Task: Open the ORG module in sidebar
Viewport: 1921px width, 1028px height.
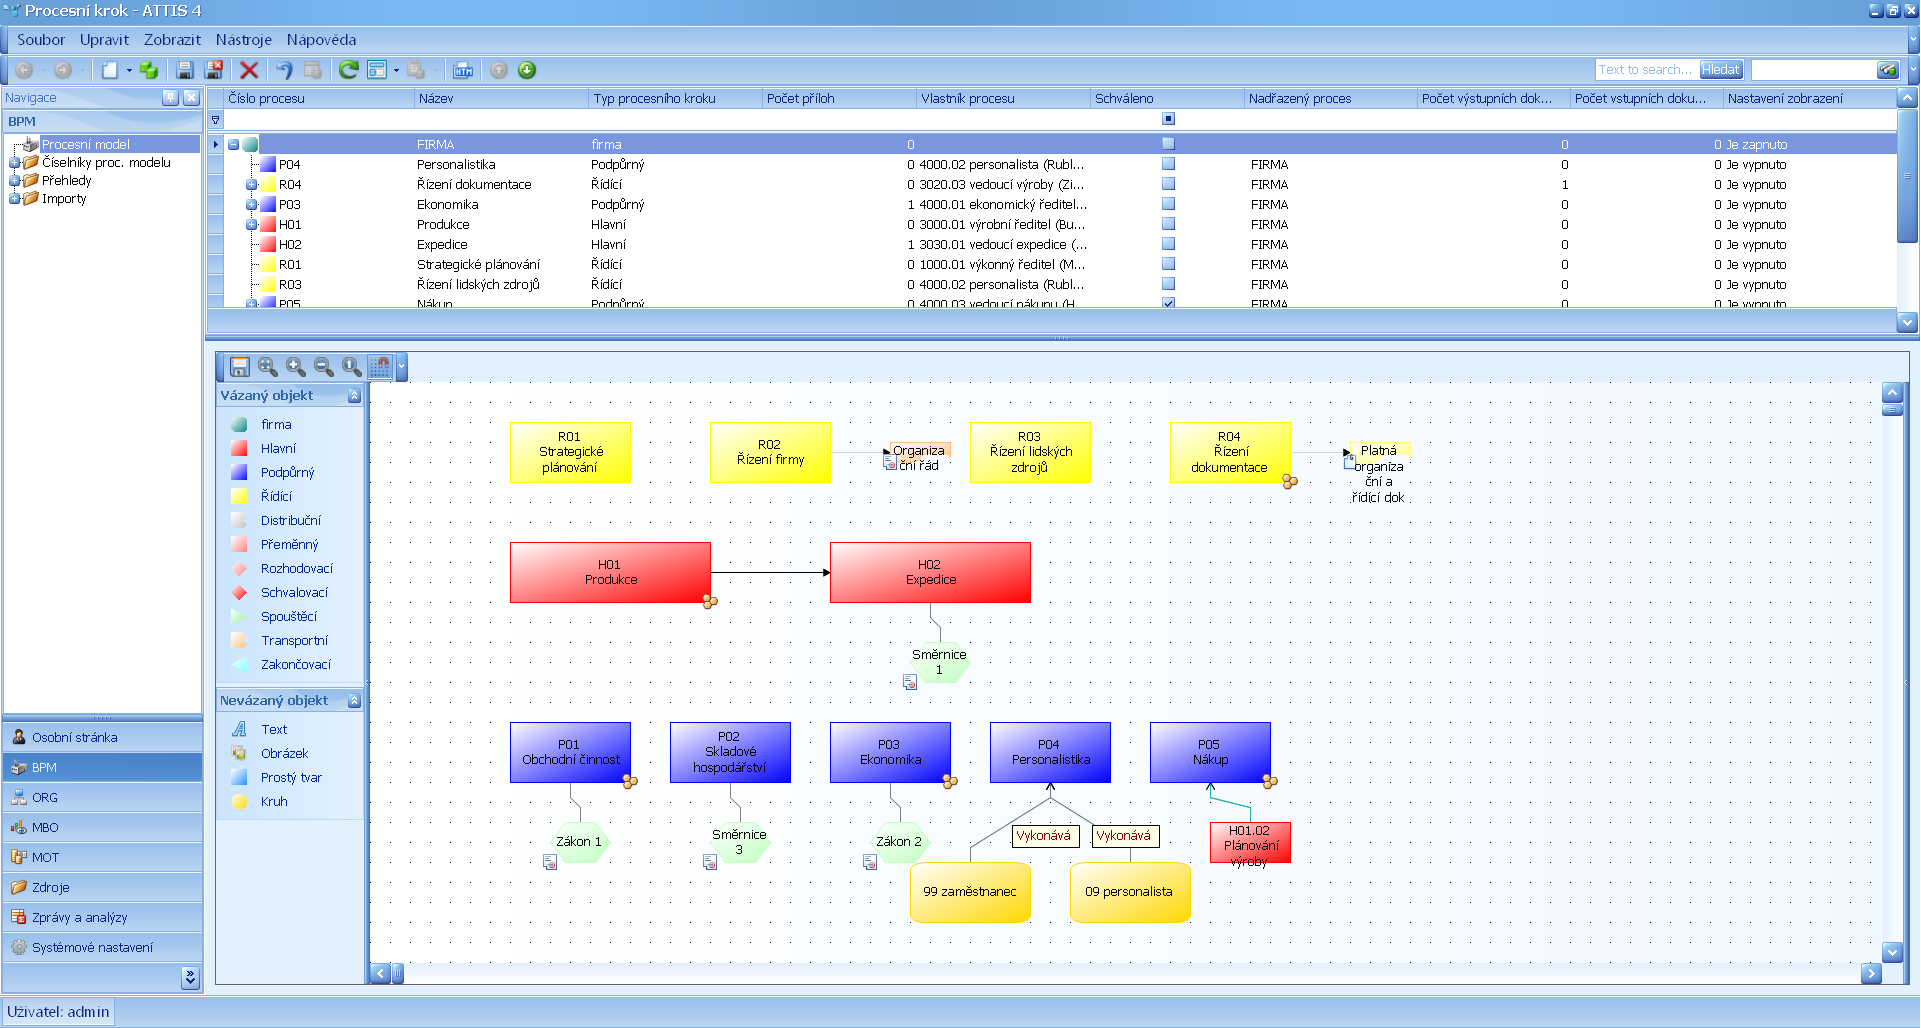Action: (x=102, y=797)
